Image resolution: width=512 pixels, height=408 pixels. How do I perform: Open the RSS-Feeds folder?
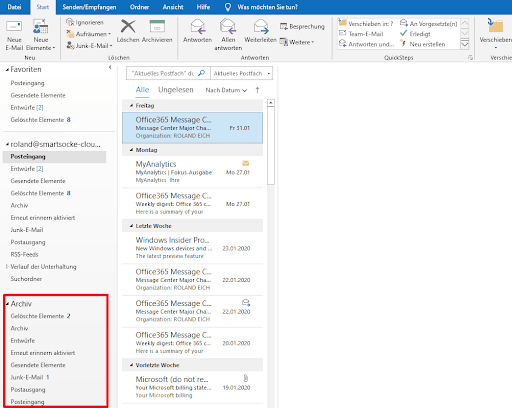click(x=24, y=254)
